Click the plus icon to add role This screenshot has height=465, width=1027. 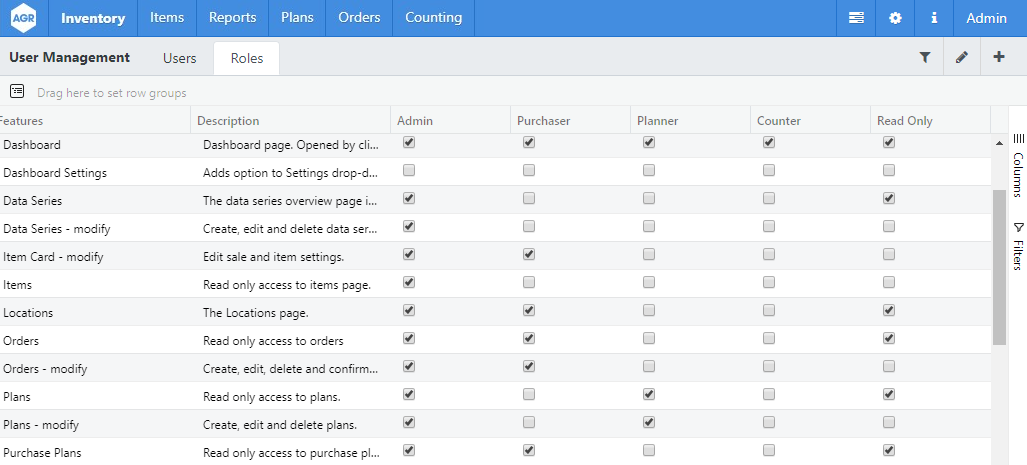(999, 58)
